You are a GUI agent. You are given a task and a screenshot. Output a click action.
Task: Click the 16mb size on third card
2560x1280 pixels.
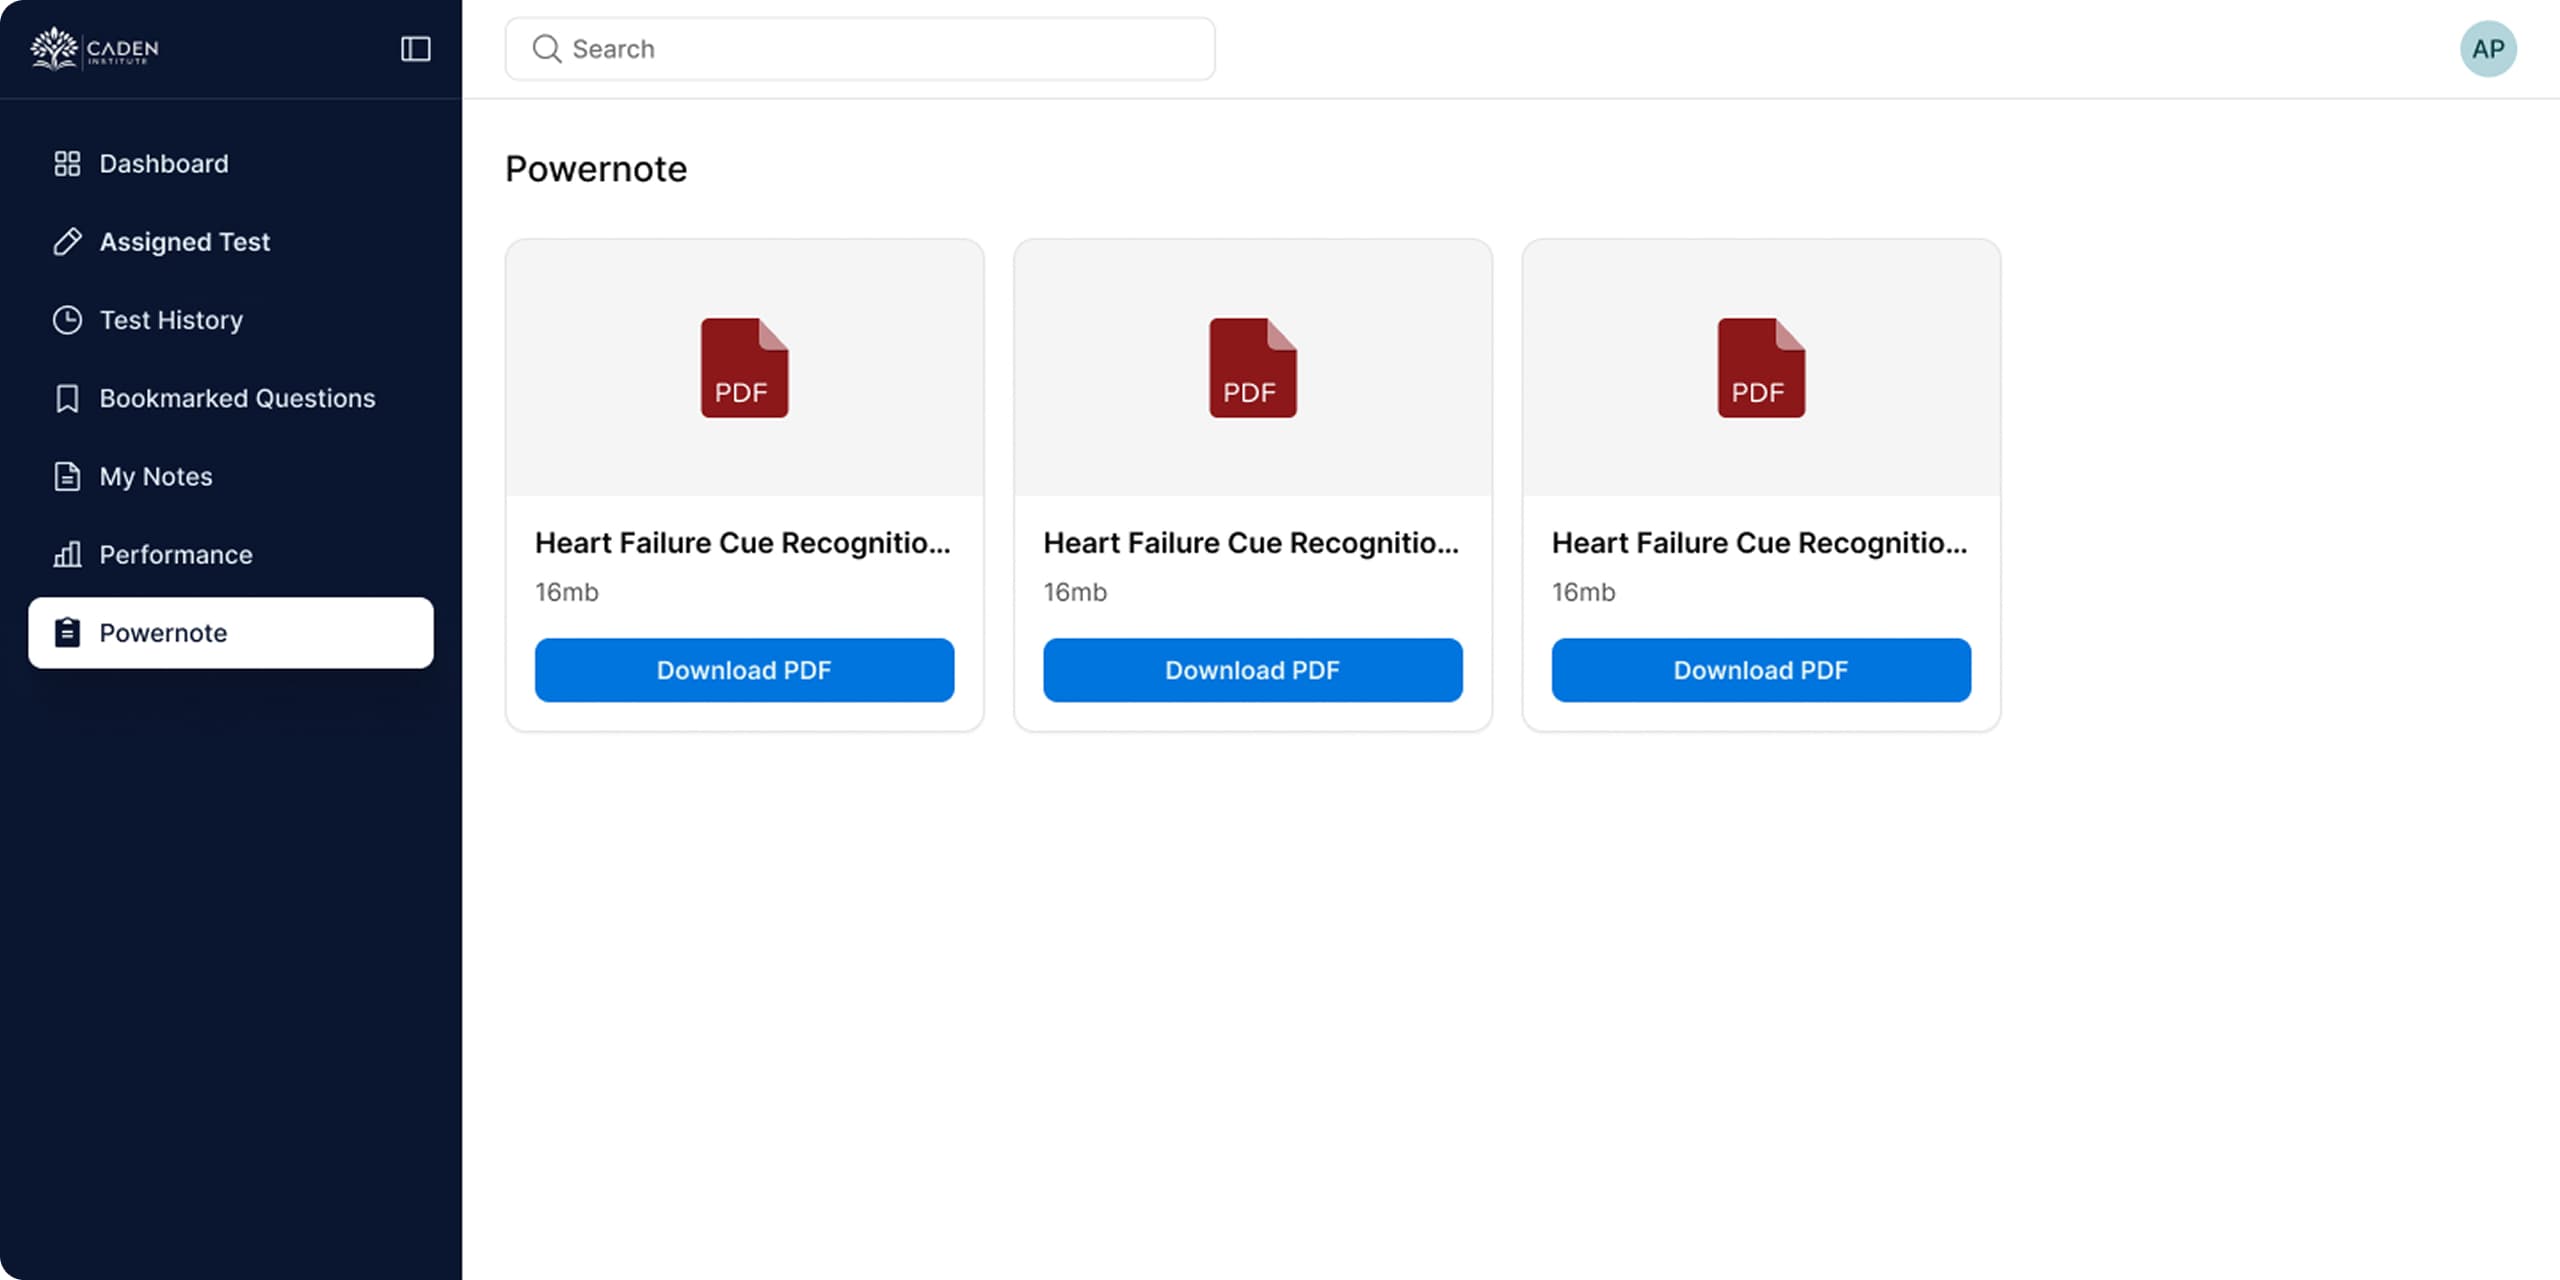pos(1583,592)
